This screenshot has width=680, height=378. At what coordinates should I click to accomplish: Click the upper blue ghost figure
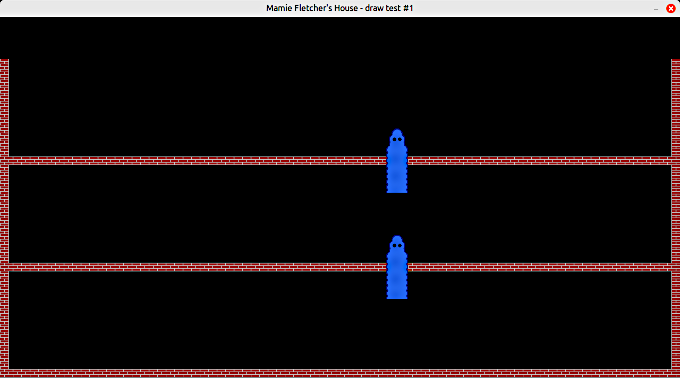397,161
